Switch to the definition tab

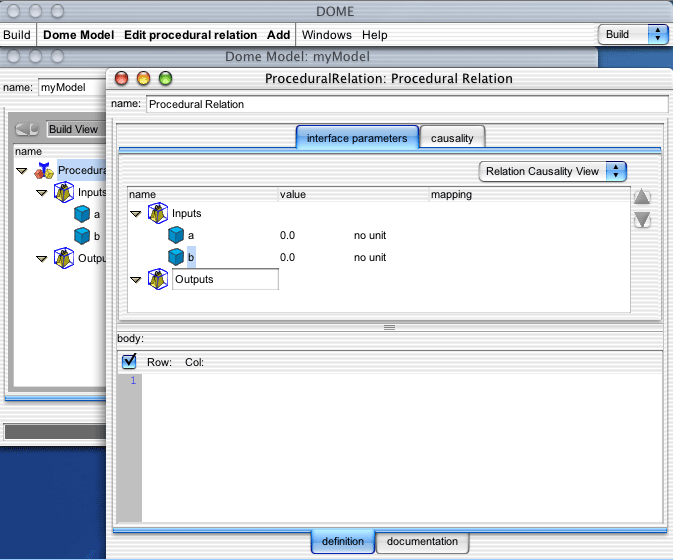[343, 541]
